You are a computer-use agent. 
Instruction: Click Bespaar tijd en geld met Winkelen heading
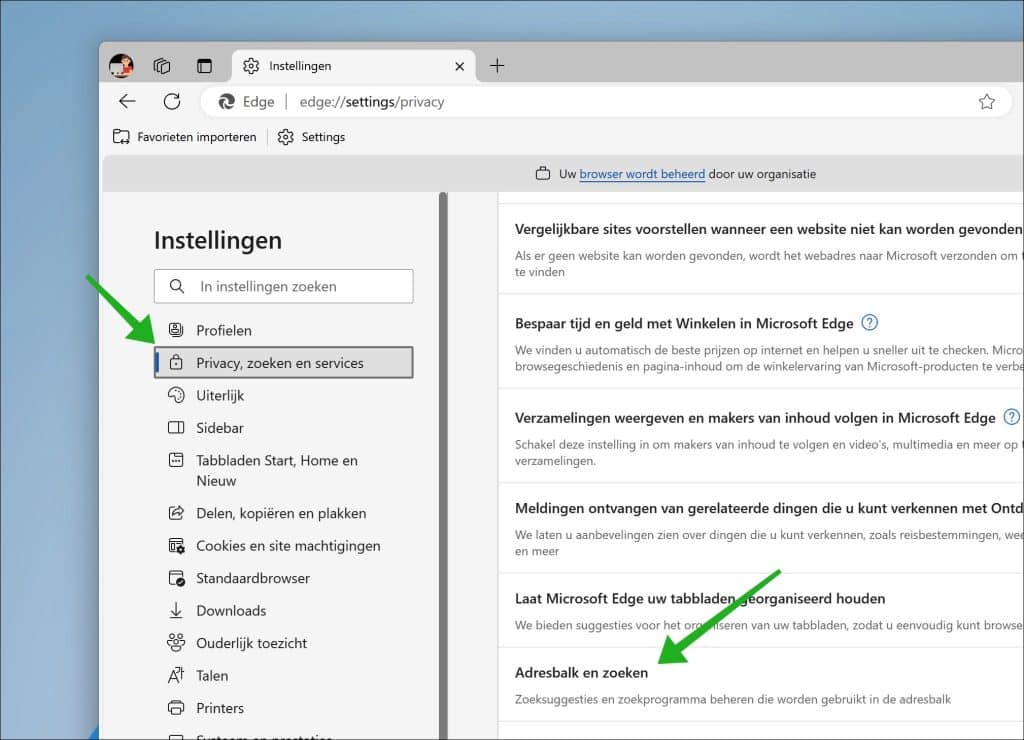coord(684,324)
